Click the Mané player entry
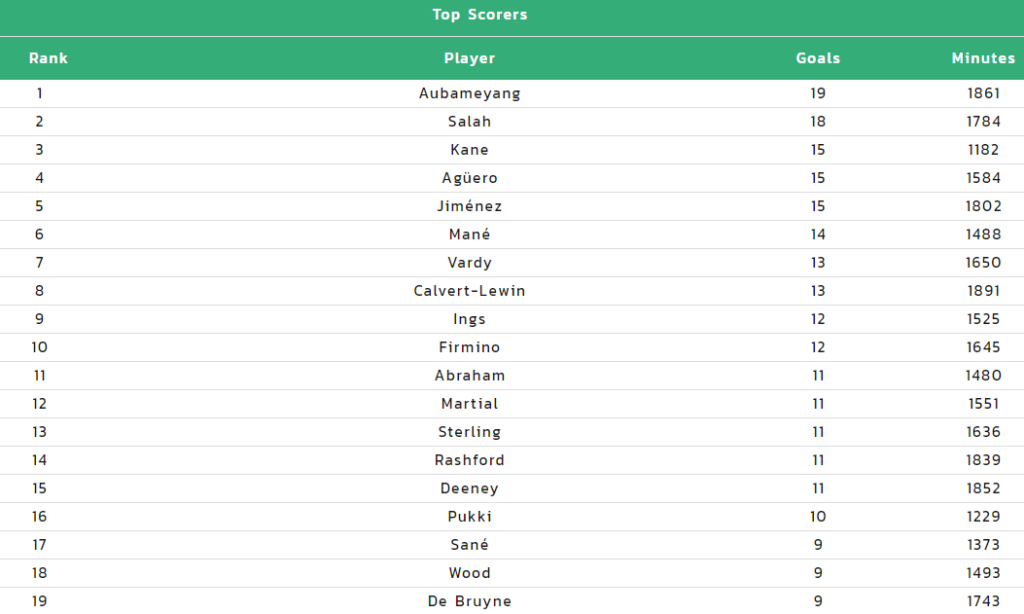1024x614 pixels. coord(470,234)
